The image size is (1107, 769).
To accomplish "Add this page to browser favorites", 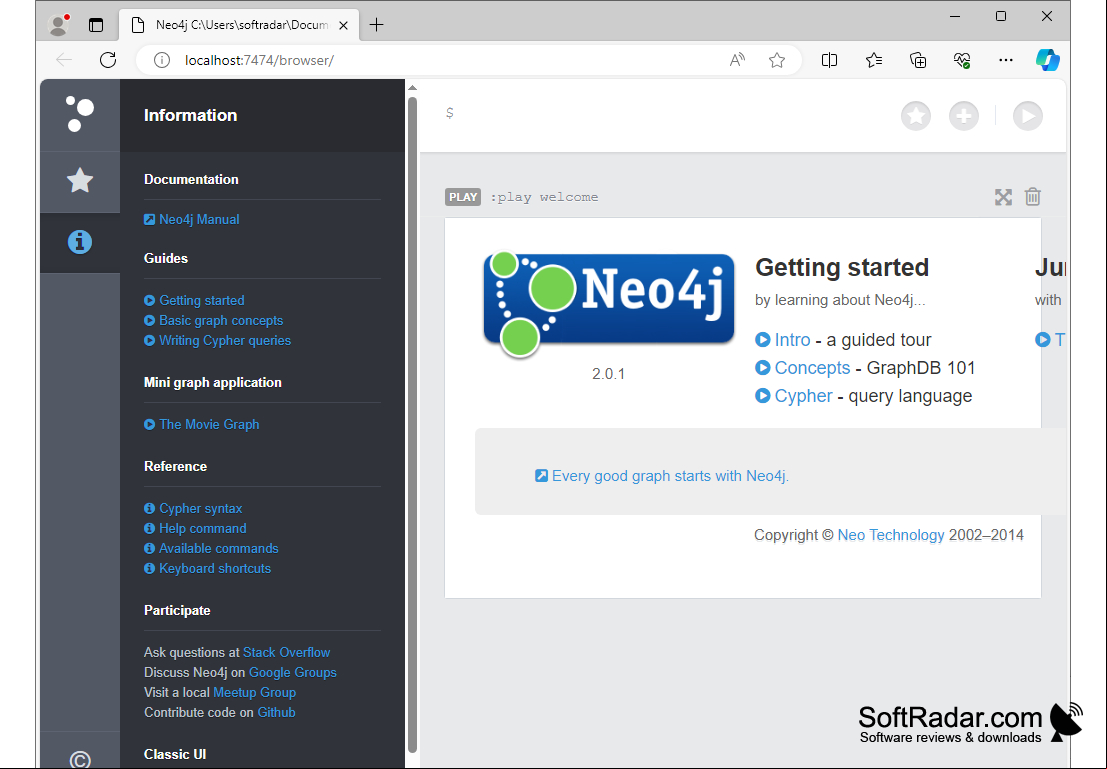I will [x=777, y=60].
